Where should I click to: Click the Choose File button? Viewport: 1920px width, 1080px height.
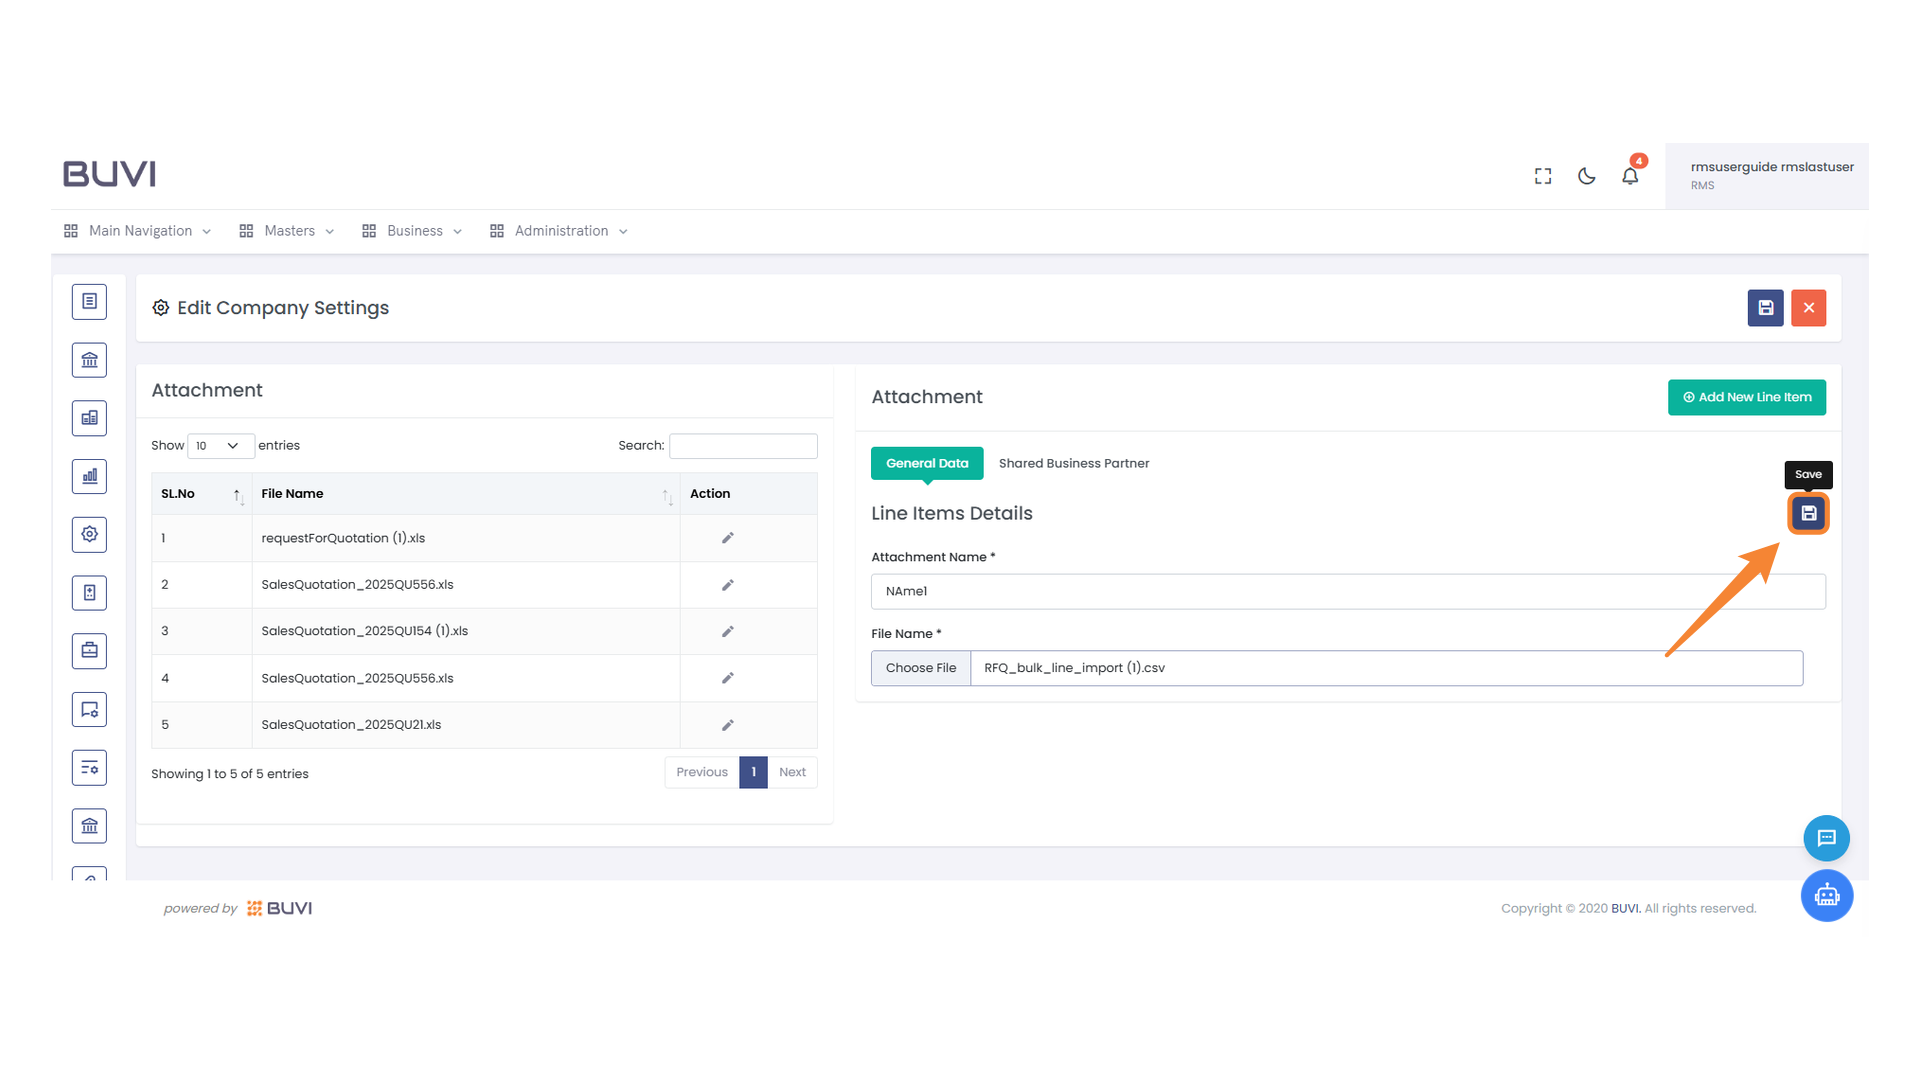point(920,668)
